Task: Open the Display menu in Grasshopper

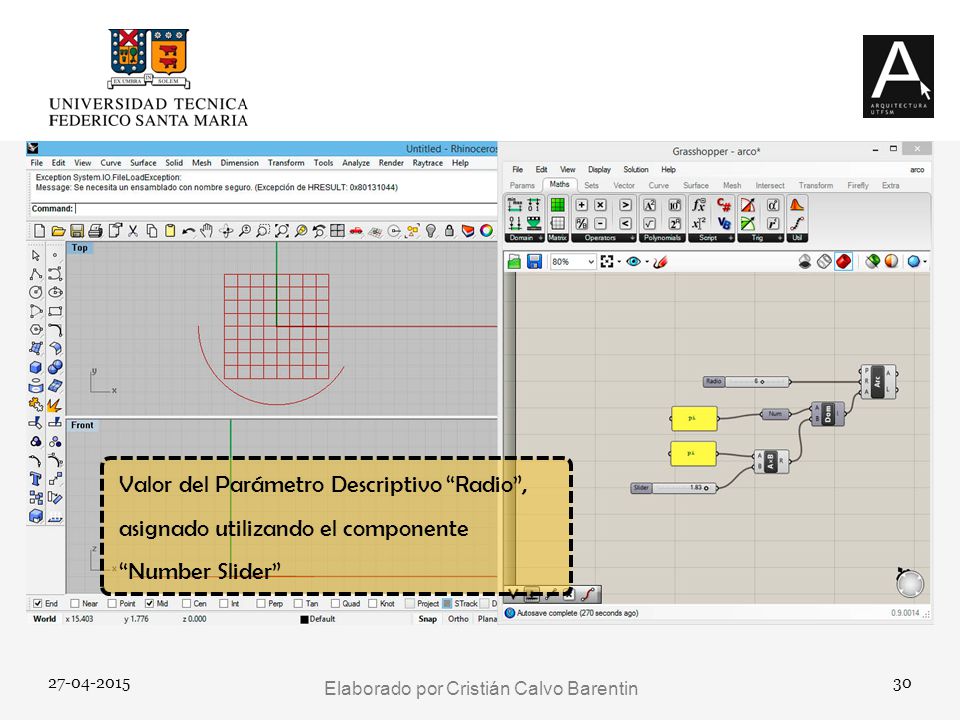Action: click(x=599, y=170)
